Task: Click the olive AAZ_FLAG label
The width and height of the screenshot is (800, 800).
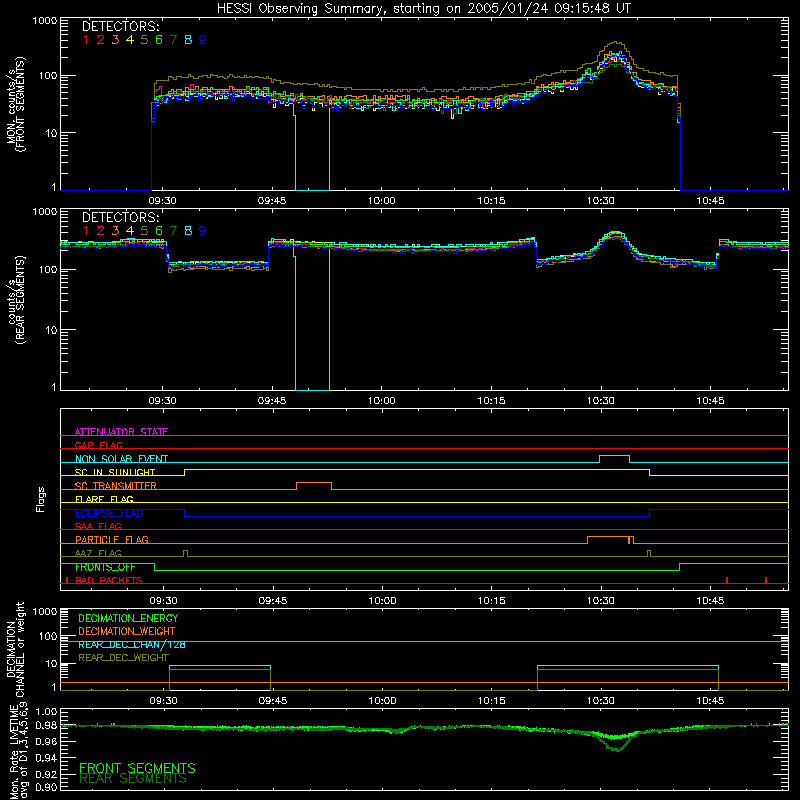Action: click(98, 553)
